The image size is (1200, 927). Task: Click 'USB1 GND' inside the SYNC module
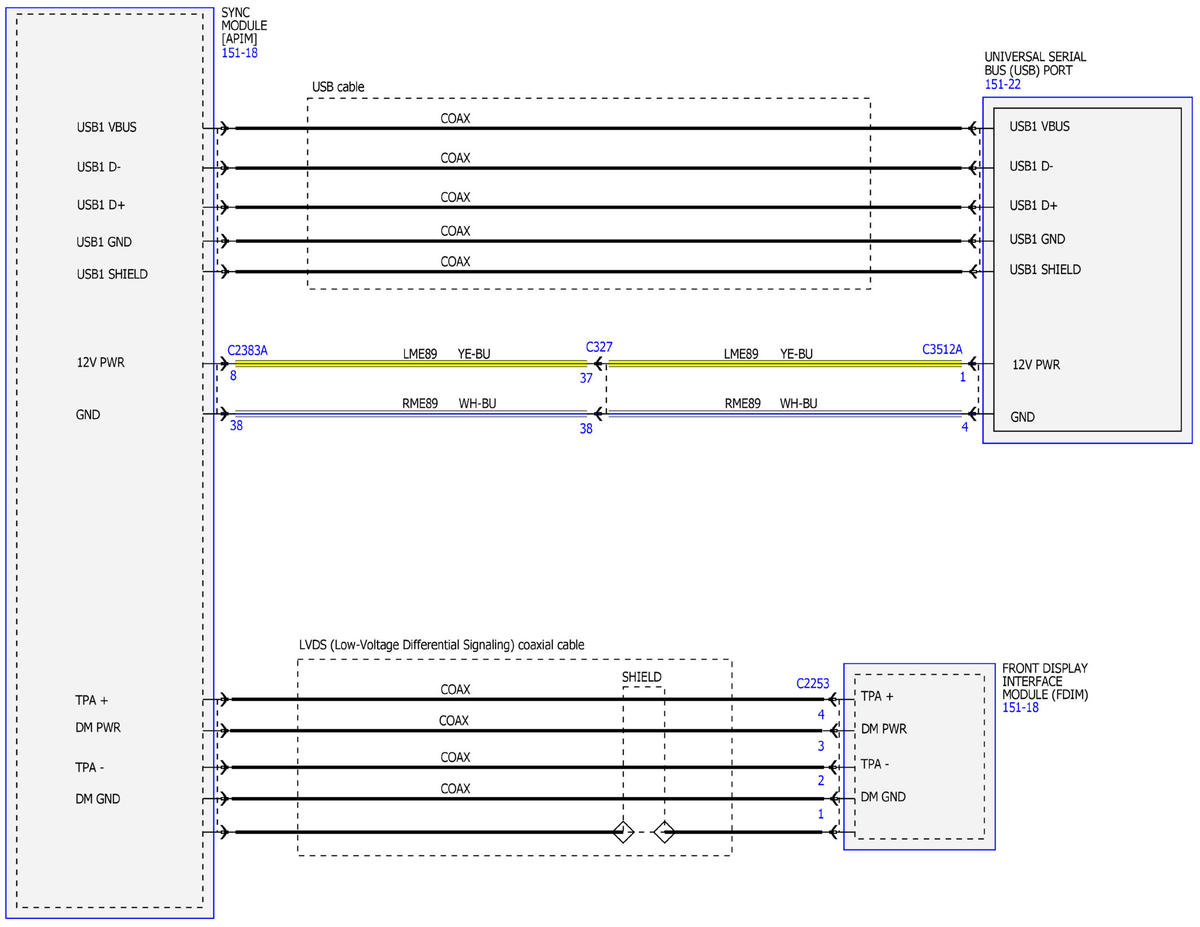(x=104, y=242)
